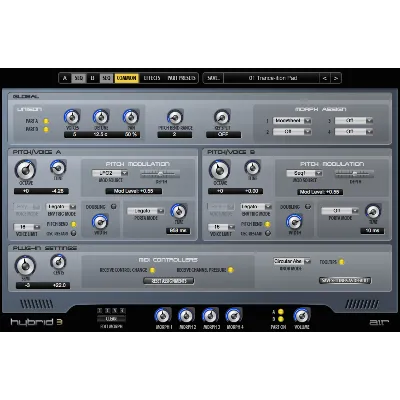Screen dimensions: 400x400
Task: Adjust Doubling Width knob in Pitch/Voice A
Action: pos(100,222)
